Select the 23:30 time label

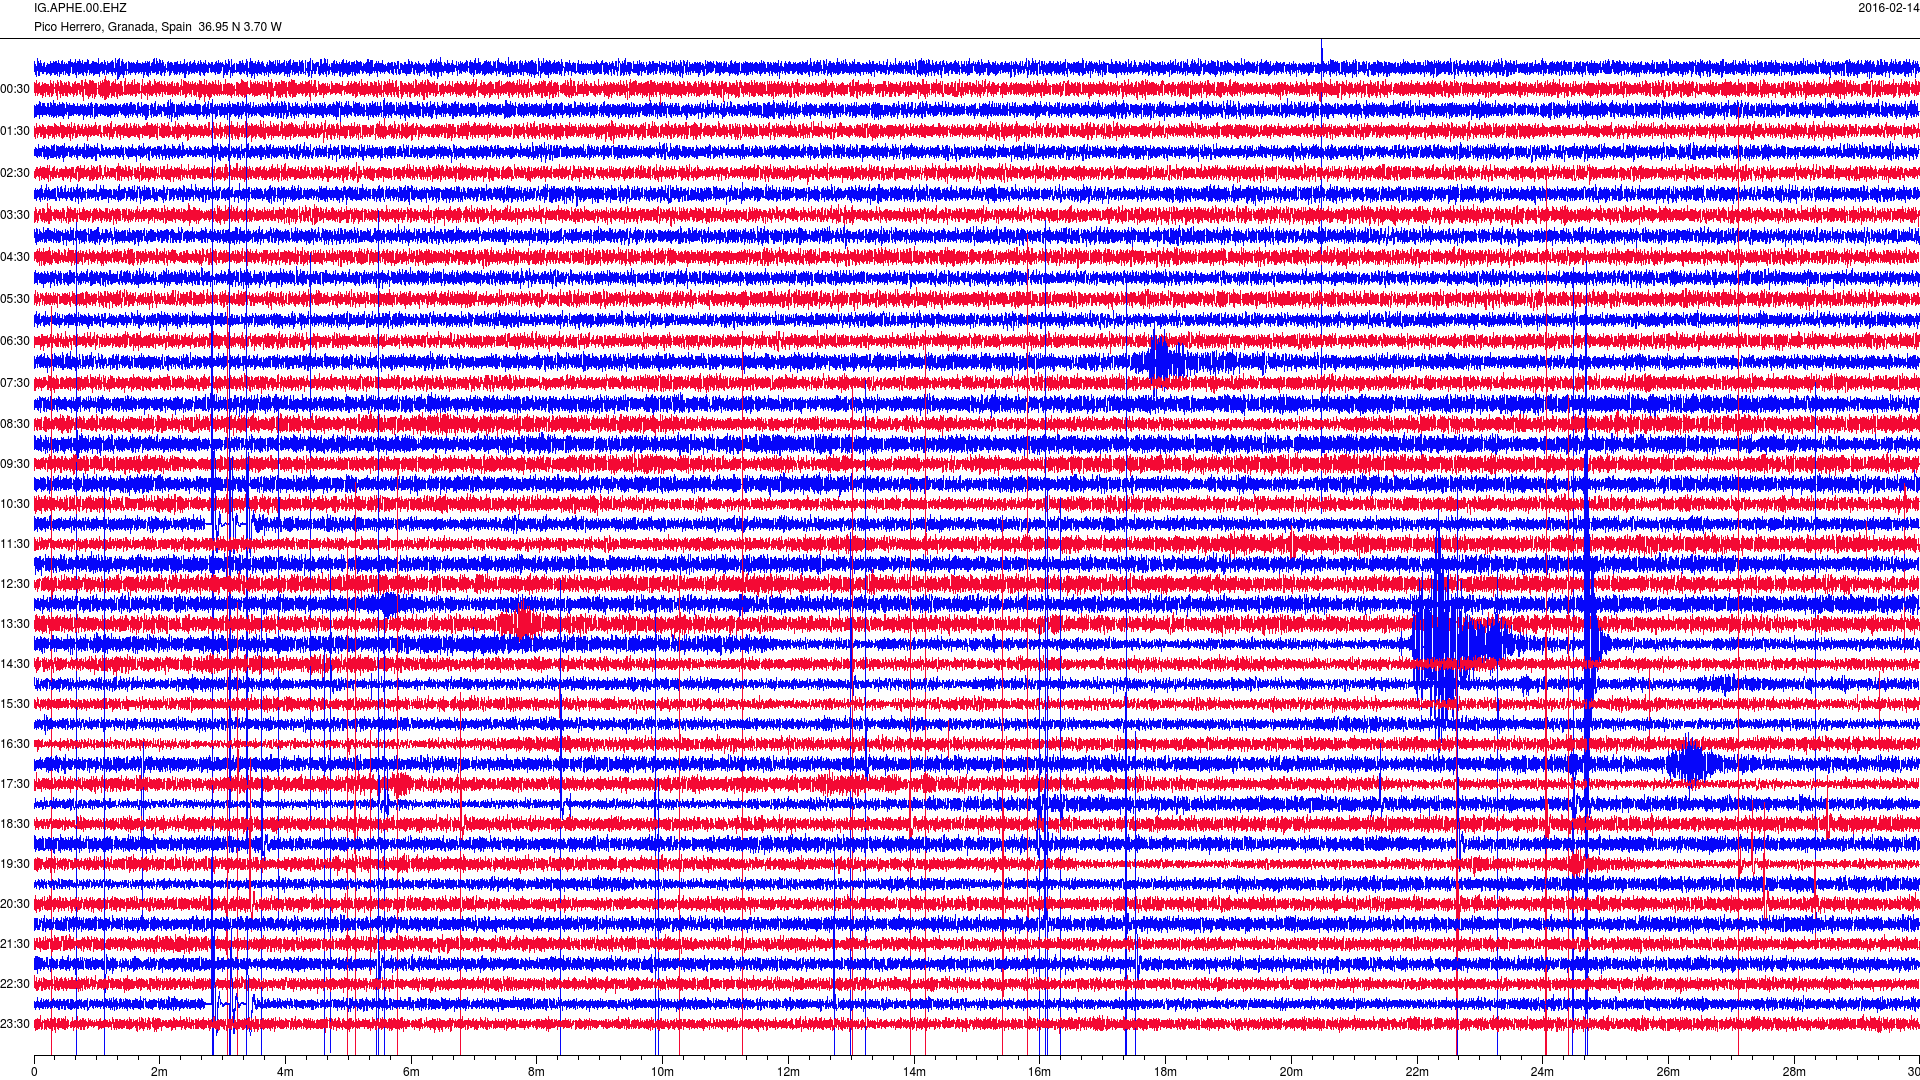[15, 1024]
